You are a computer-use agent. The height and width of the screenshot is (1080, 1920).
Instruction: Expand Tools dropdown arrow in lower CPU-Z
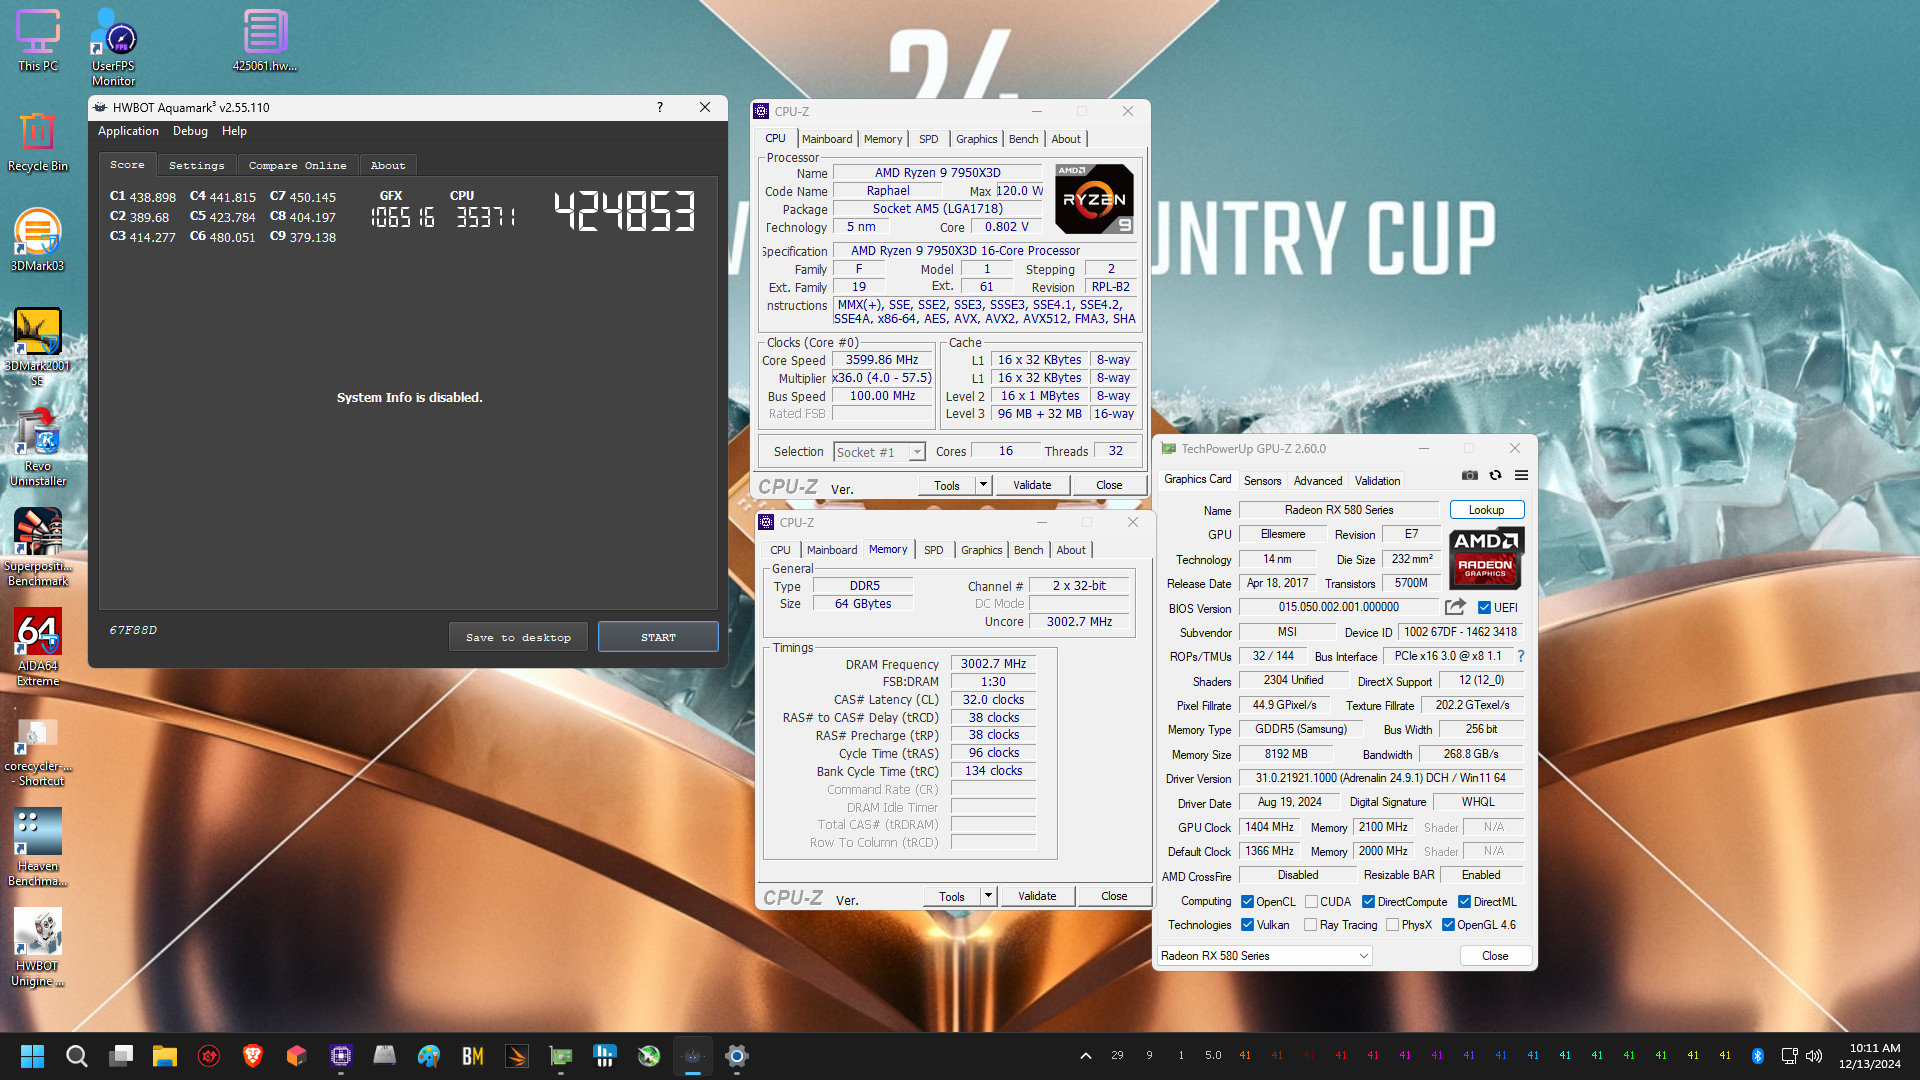tap(988, 896)
